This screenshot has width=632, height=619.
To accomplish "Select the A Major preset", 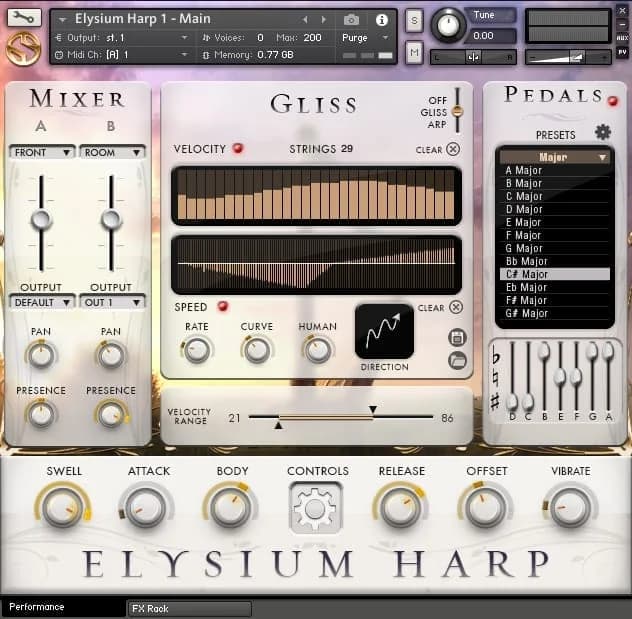I will 555,170.
